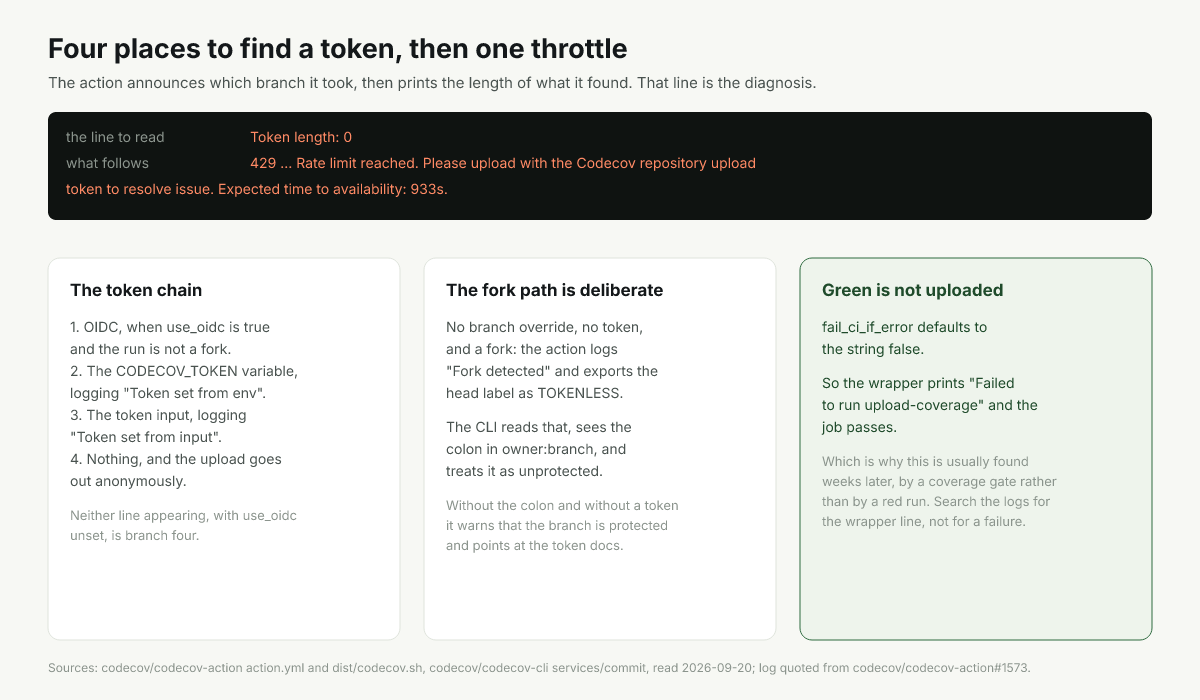Click the line "No branch override, no token,"
Image resolution: width=1200 pixels, height=700 pixels.
pos(544,327)
